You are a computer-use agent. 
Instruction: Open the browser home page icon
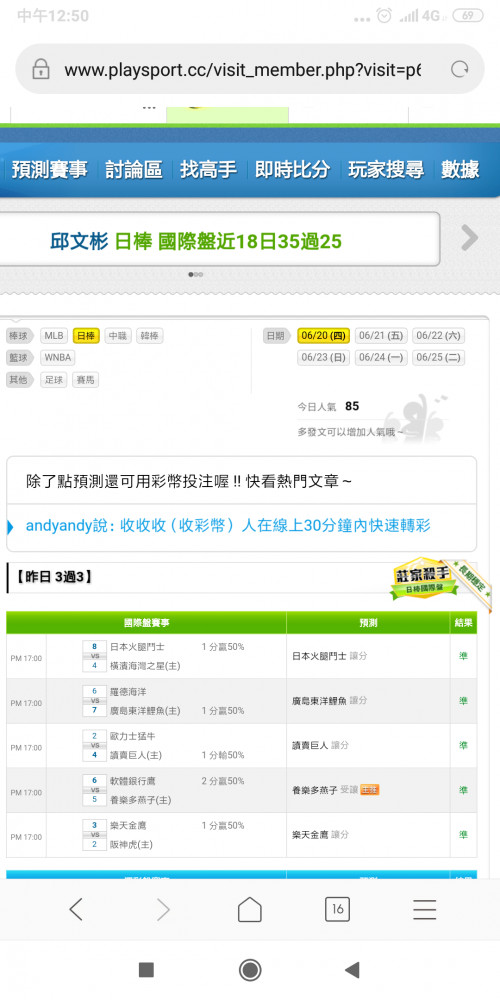[x=250, y=909]
